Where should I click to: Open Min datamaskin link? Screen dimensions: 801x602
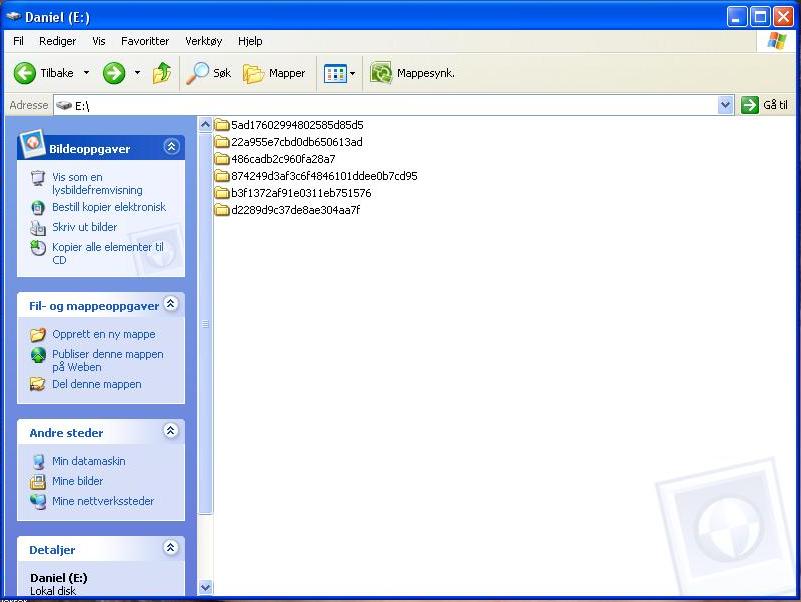tap(88, 461)
